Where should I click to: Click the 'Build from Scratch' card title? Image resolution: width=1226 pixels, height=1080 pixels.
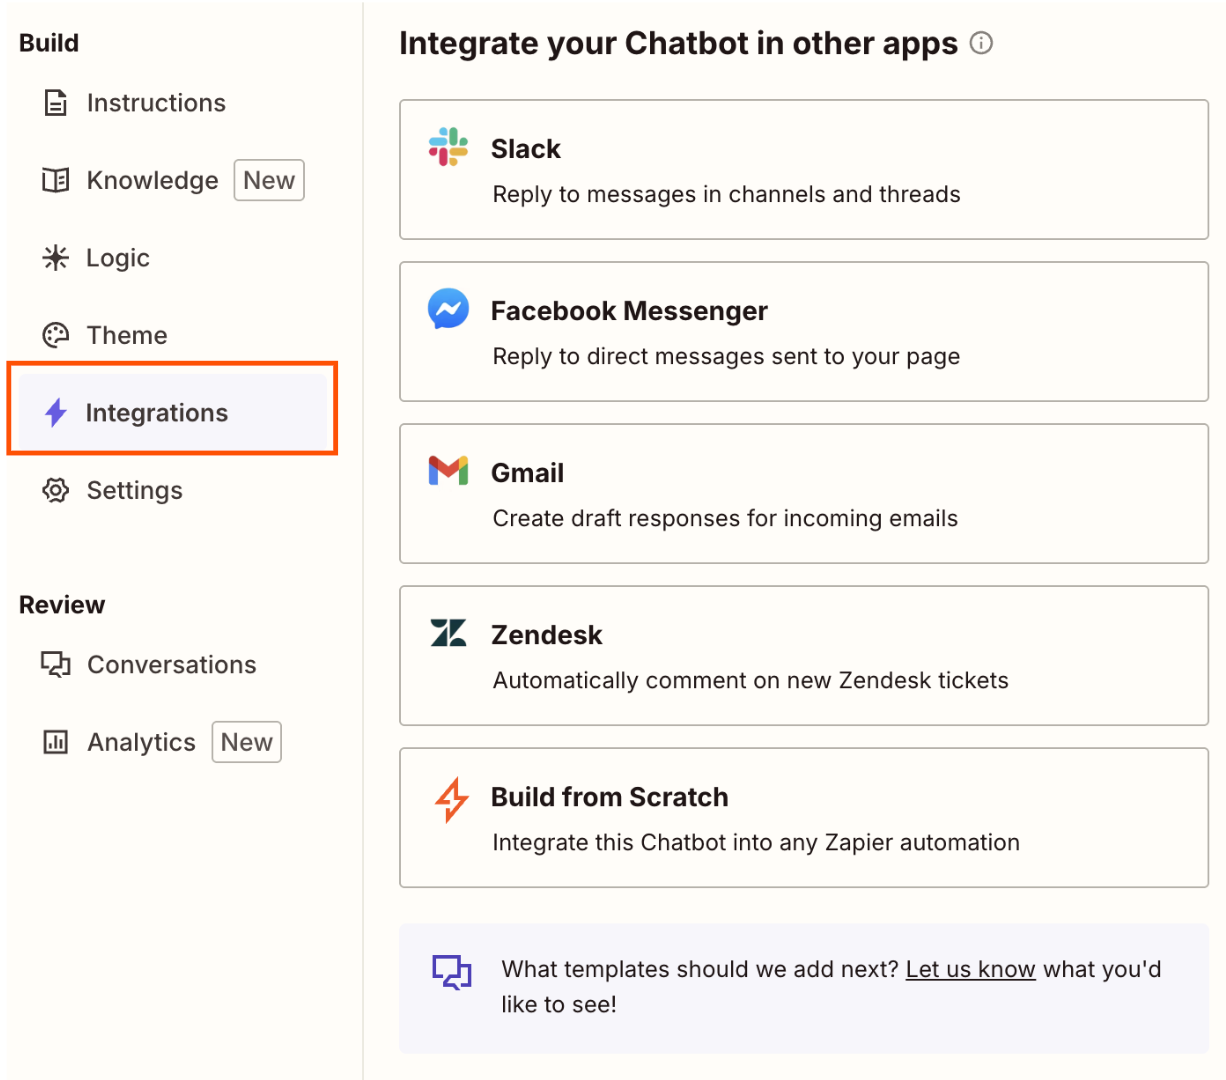click(610, 797)
